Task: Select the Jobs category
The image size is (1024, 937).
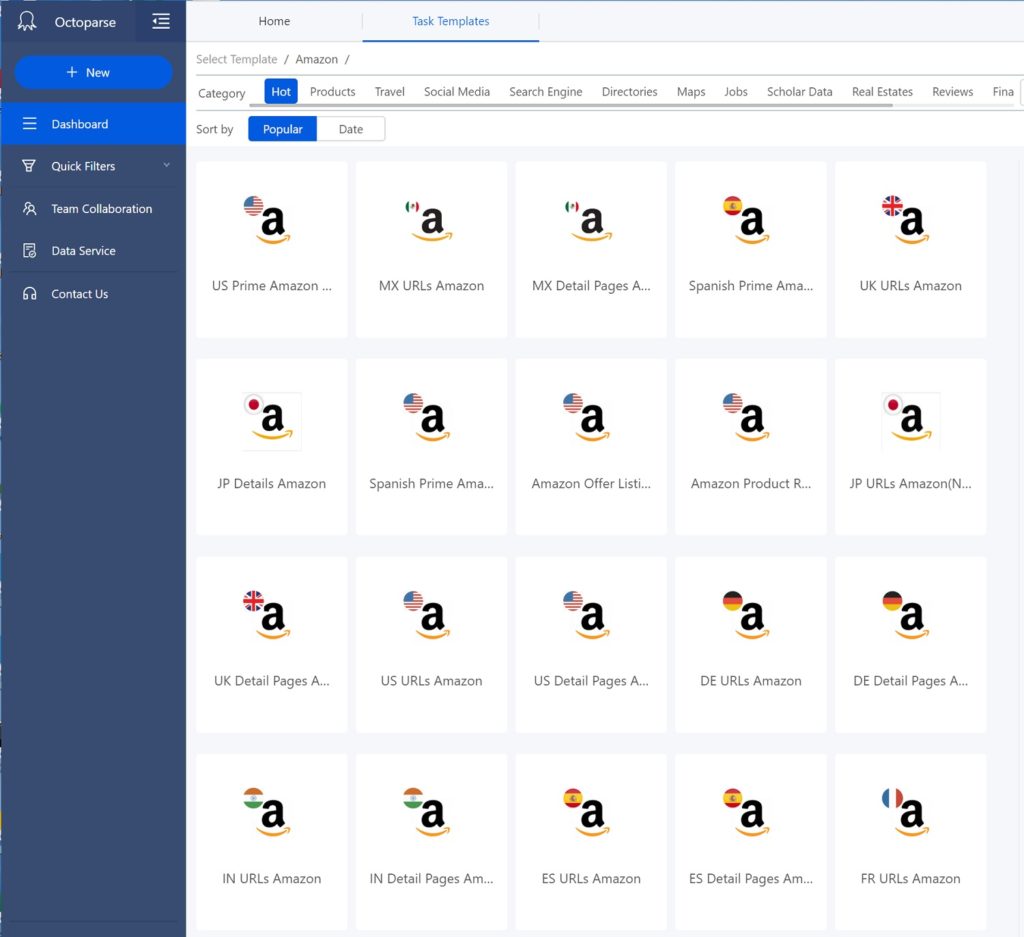Action: click(x=736, y=91)
